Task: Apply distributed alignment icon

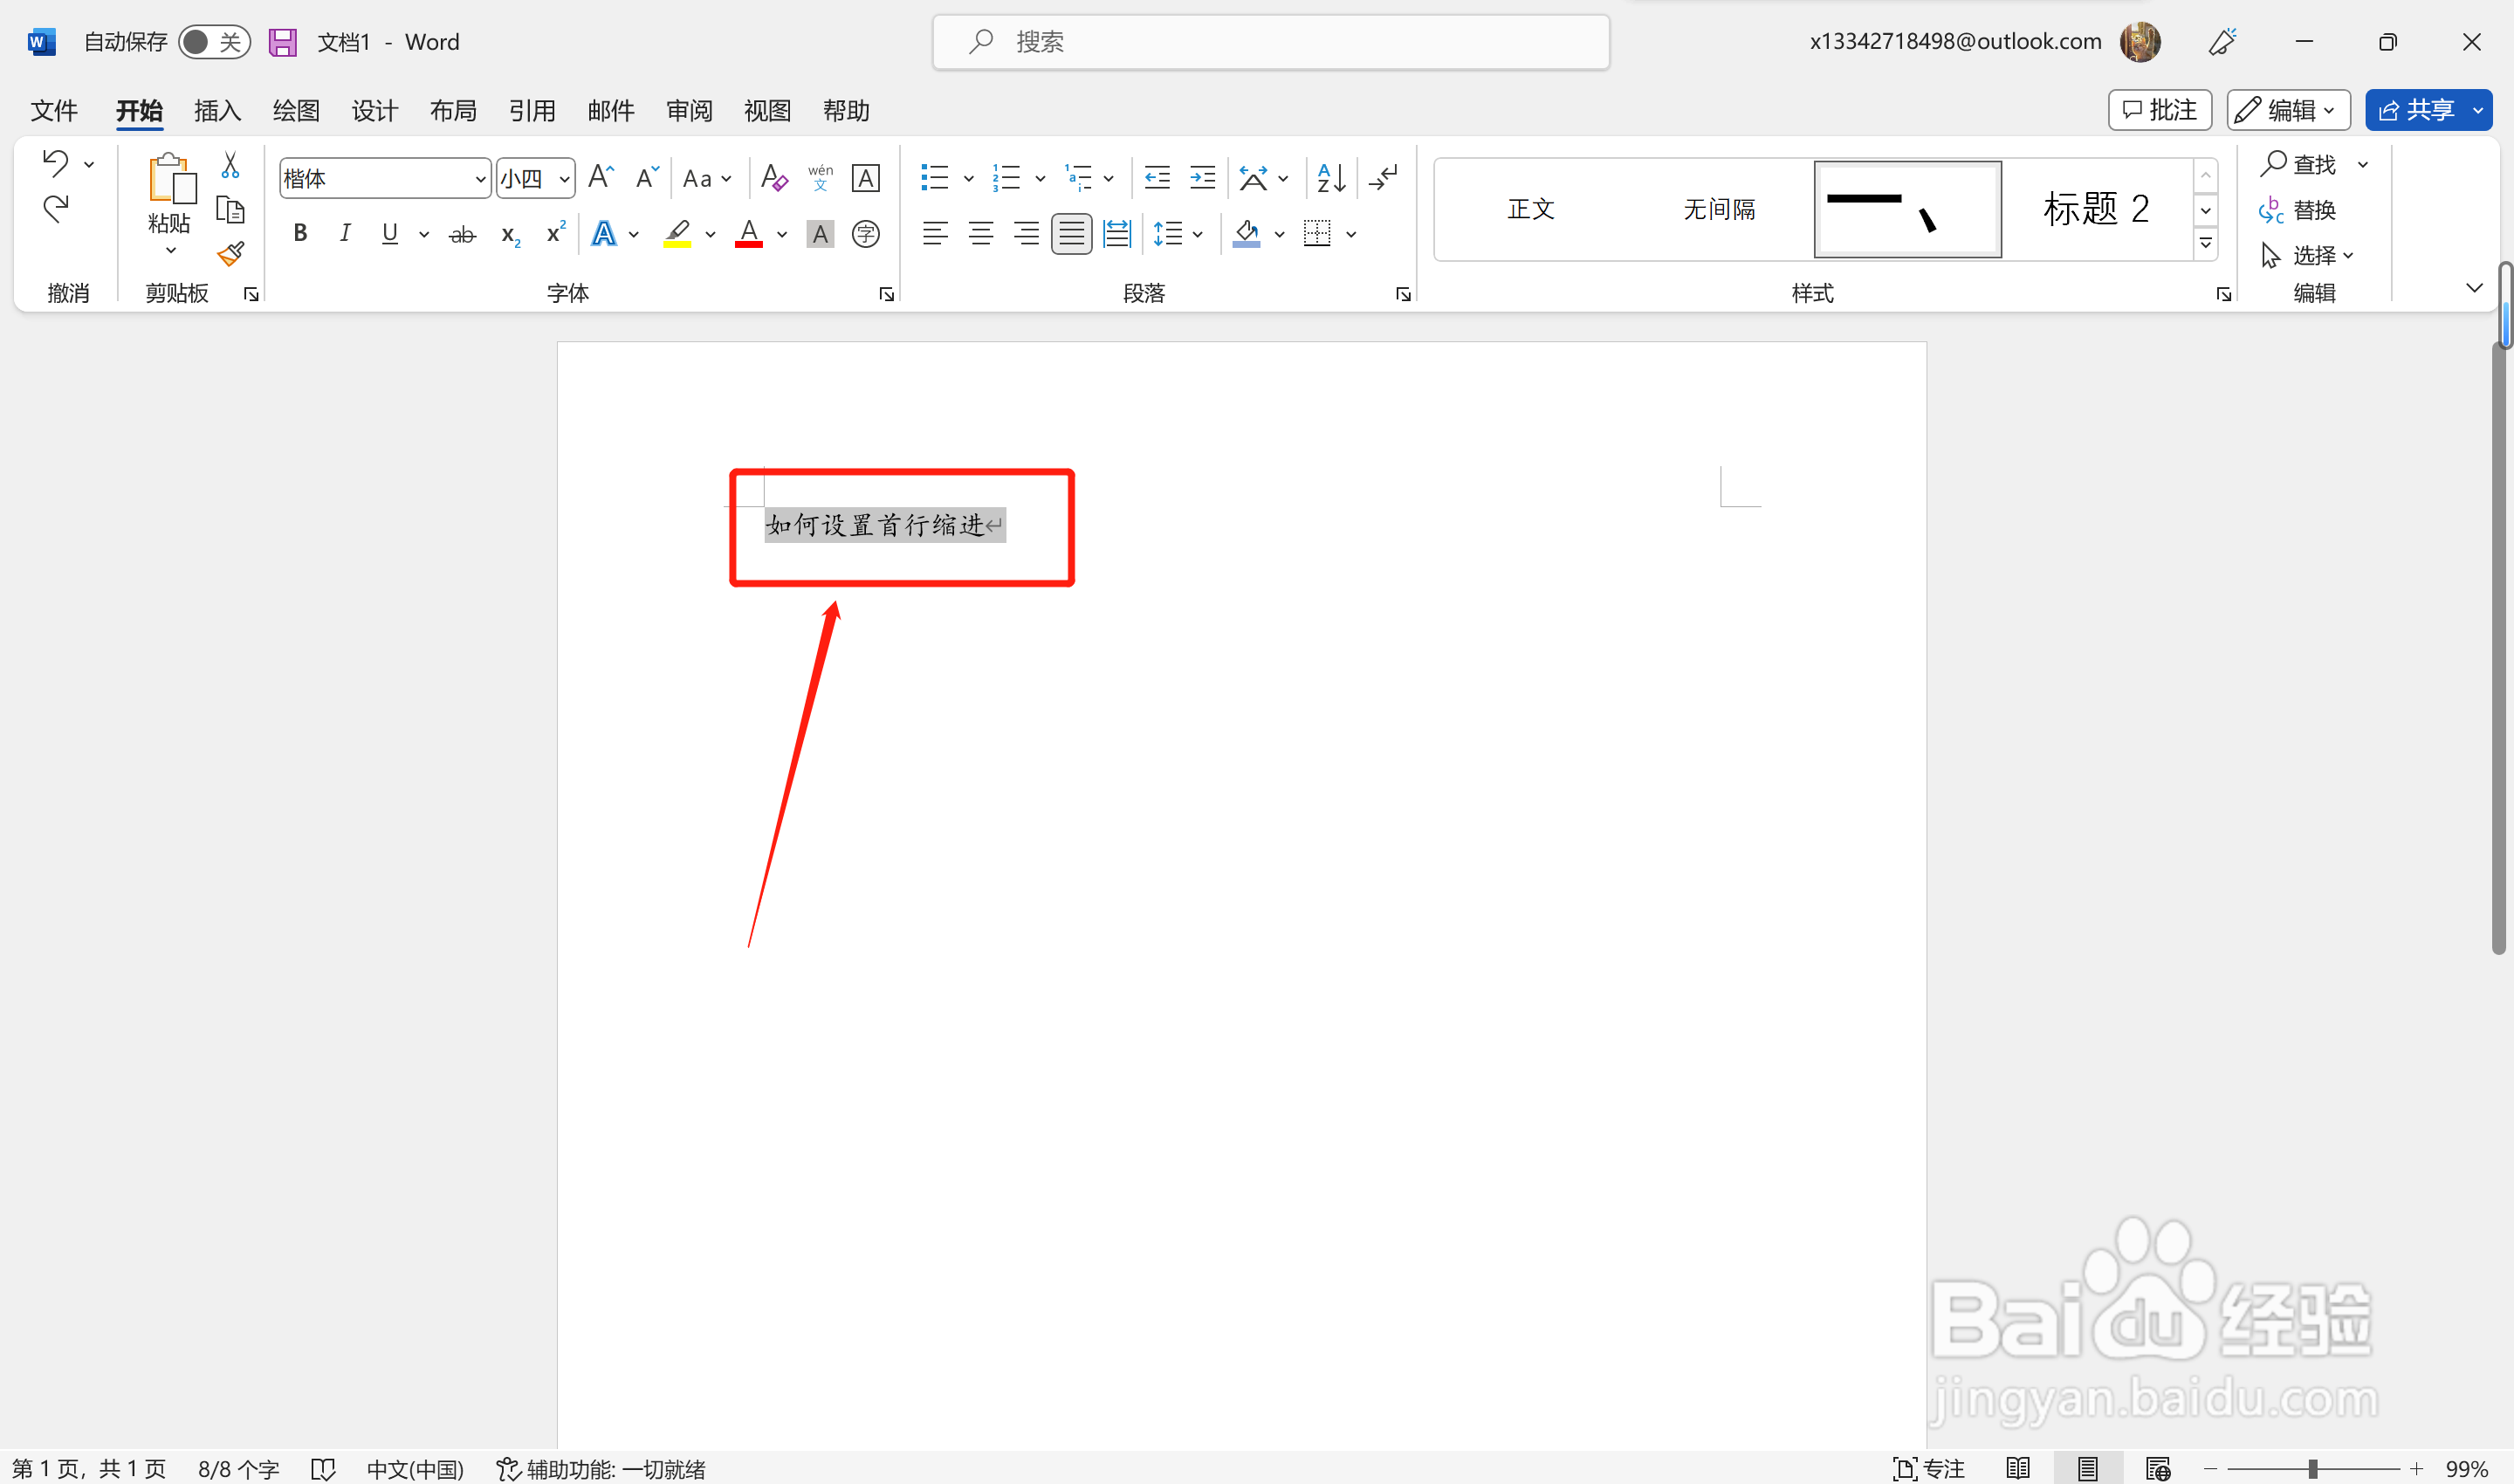Action: pos(1116,234)
